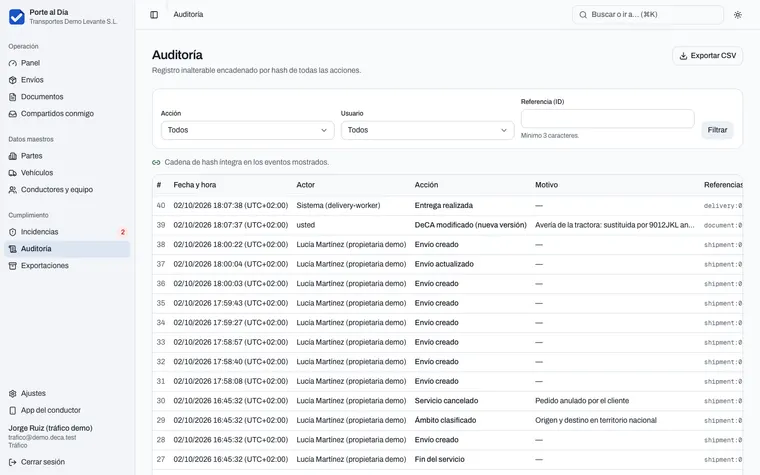Screen dimensions: 760x475
Task: Click the Exportaciones archive icon
Action: click(x=13, y=266)
